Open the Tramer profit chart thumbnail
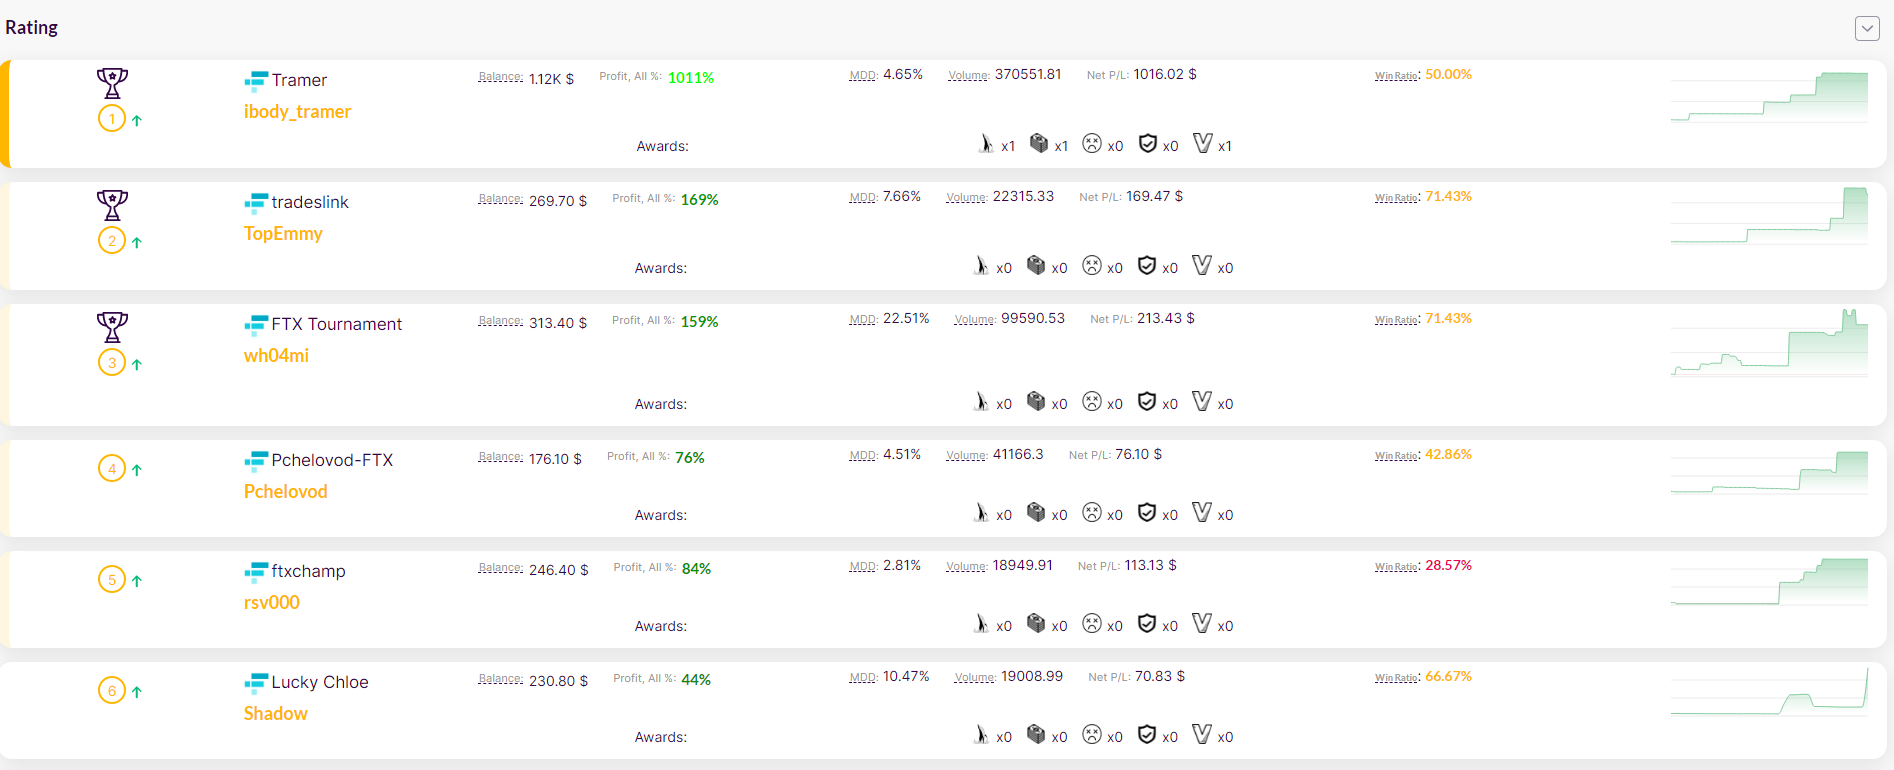The height and width of the screenshot is (770, 1894). [1768, 97]
